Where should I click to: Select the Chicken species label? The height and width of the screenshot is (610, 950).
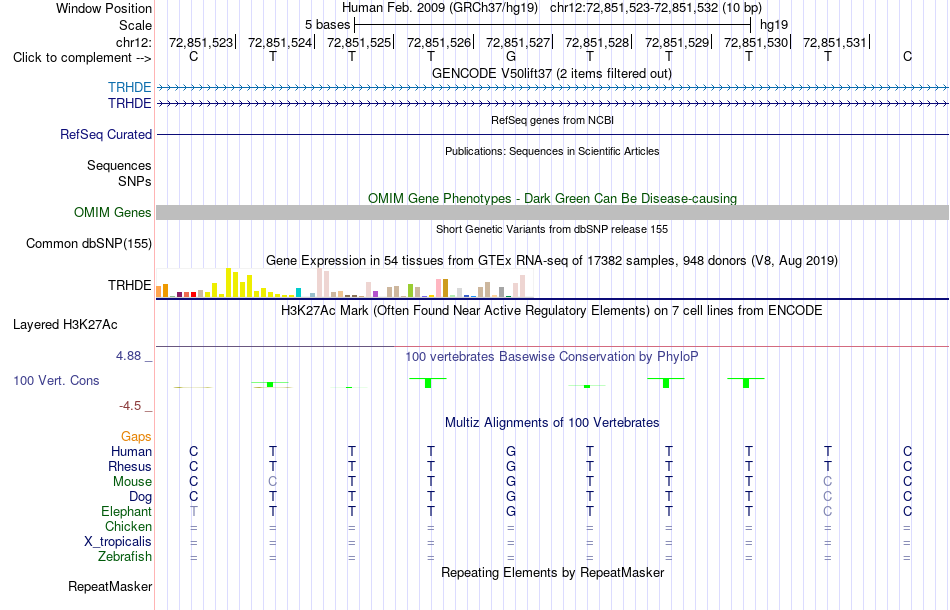[128, 526]
